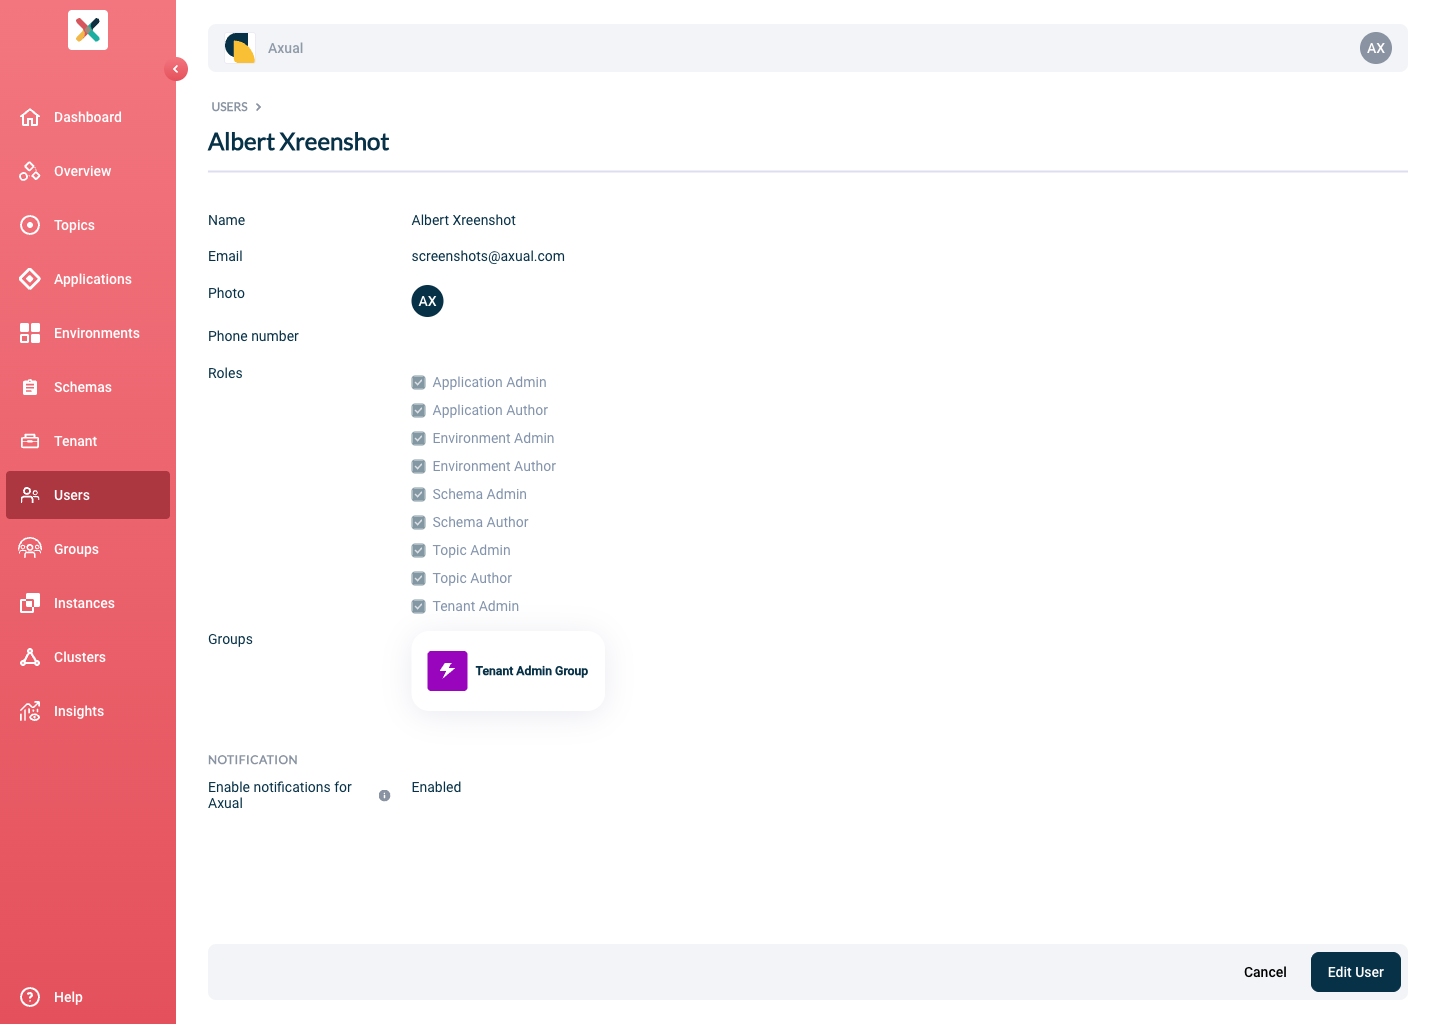Toggle the Tenant Admin checkbox
Image resolution: width=1440 pixels, height=1024 pixels.
[x=418, y=606]
